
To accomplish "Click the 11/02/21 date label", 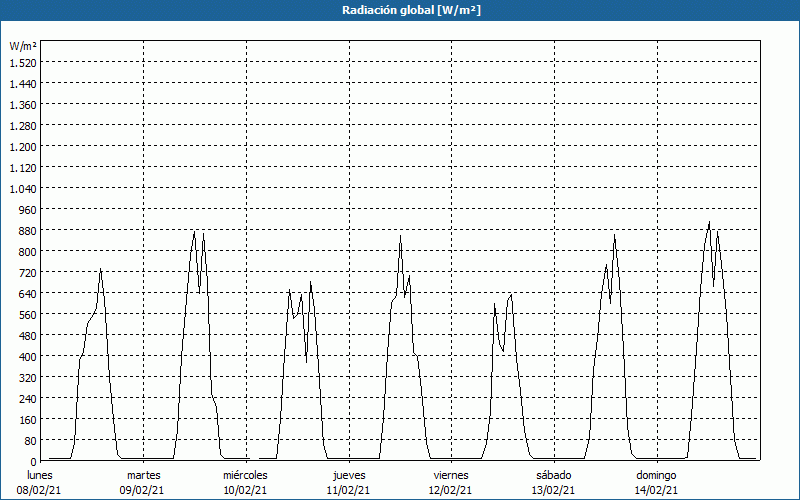I will point(348,490).
